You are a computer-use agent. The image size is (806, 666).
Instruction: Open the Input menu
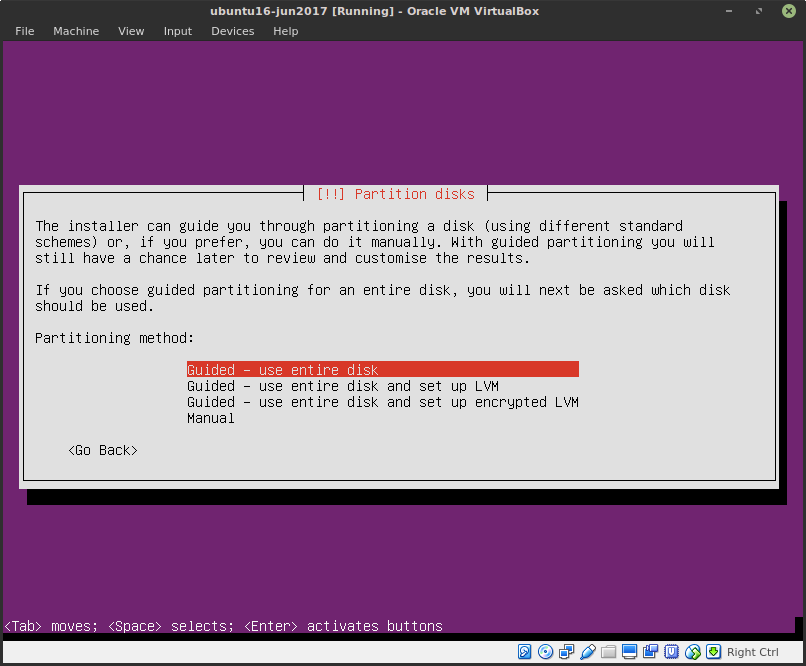coord(177,31)
